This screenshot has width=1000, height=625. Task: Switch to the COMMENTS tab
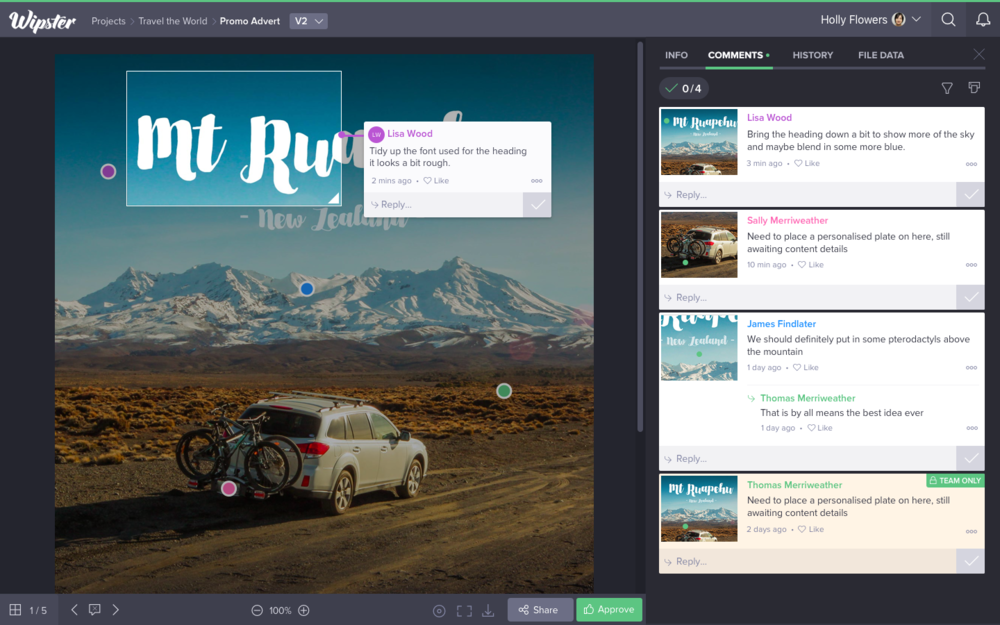[x=739, y=55]
